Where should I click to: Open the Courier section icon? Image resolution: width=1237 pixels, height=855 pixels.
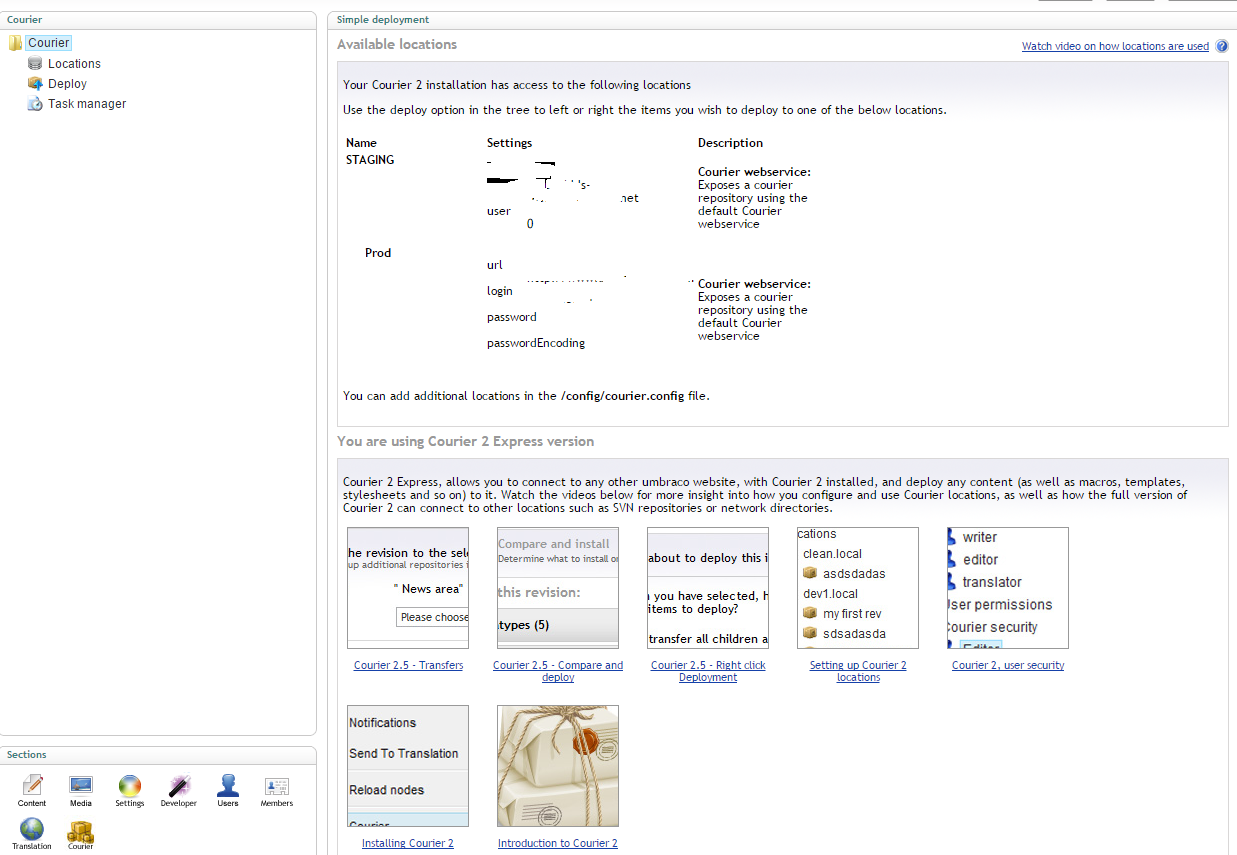(x=81, y=830)
